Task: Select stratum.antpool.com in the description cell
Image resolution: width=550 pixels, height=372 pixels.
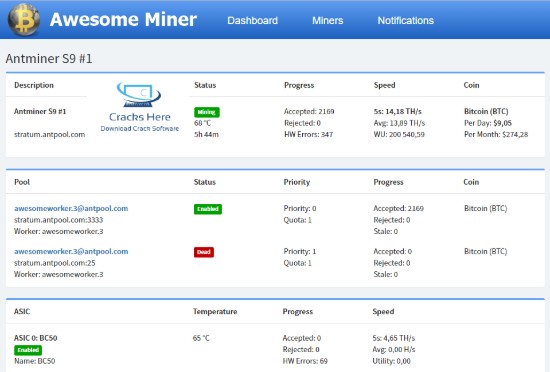Action: click(x=49, y=134)
